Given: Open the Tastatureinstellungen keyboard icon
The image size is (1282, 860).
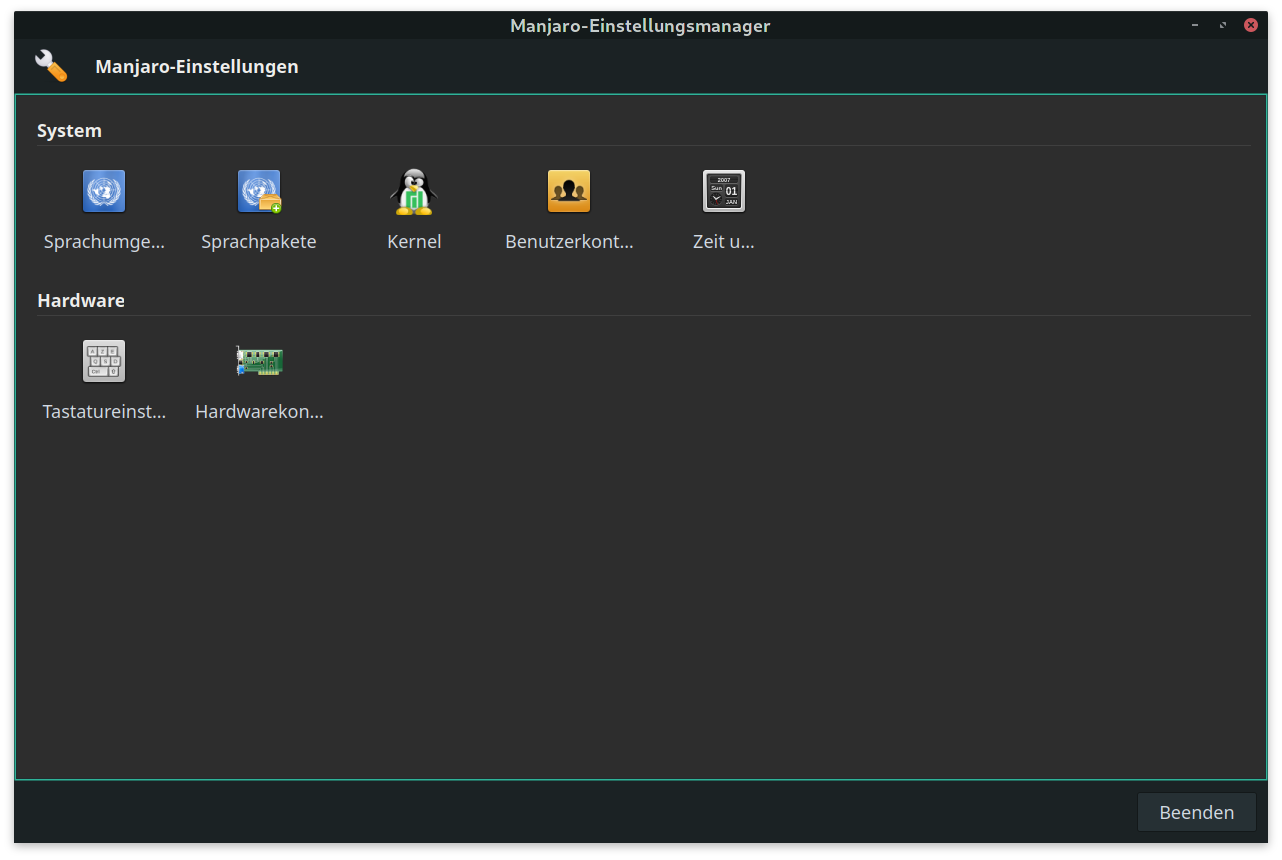Looking at the screenshot, I should [104, 361].
